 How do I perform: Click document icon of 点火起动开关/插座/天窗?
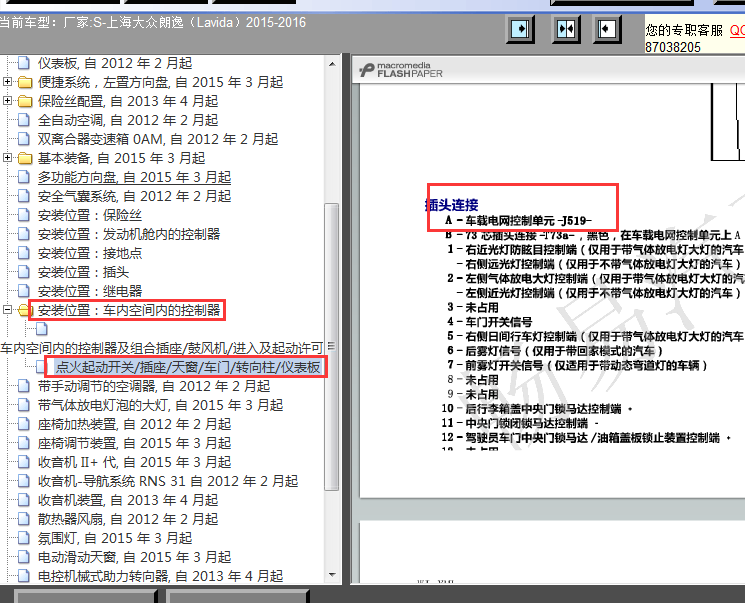click(x=42, y=367)
